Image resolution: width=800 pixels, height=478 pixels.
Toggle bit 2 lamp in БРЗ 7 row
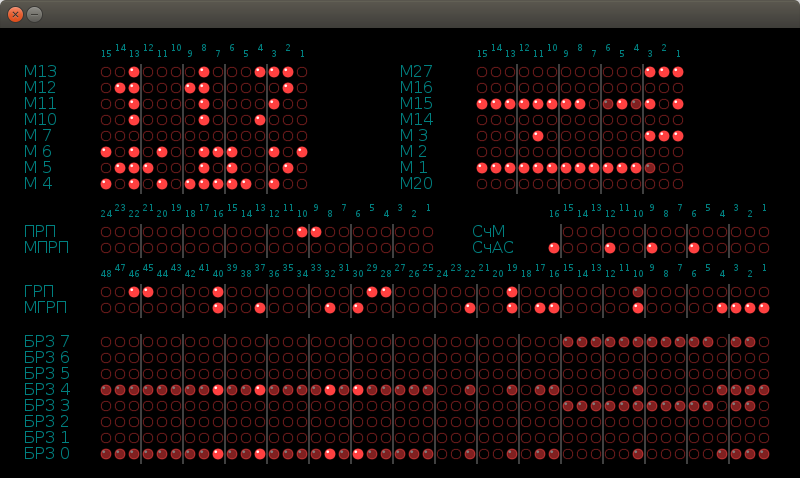click(750, 342)
